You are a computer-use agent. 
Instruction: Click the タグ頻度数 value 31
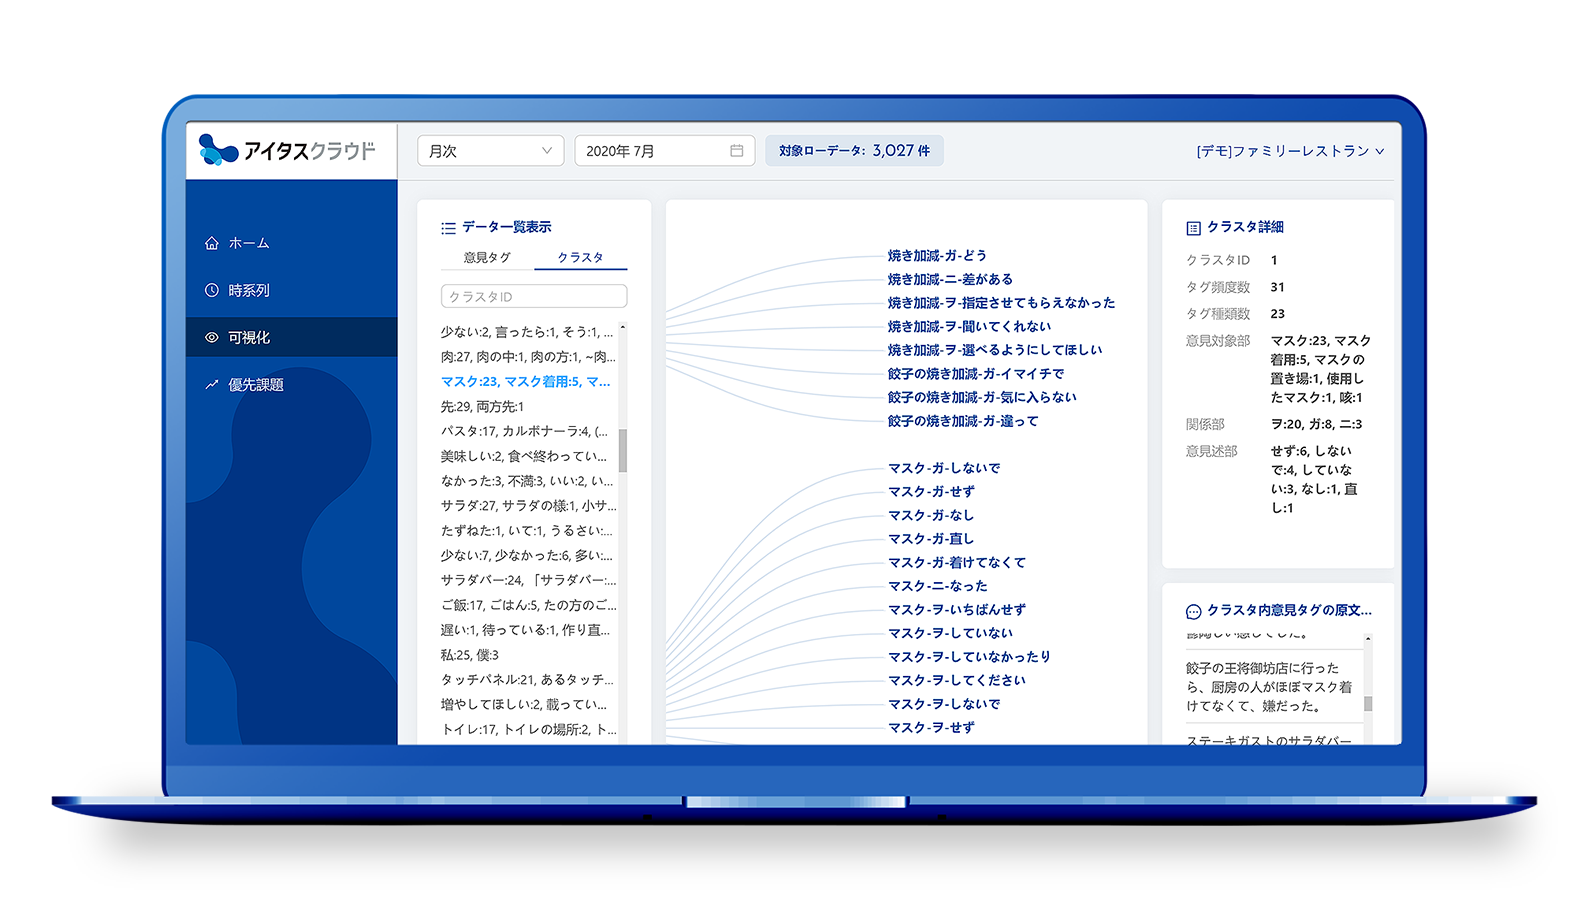click(x=1278, y=287)
